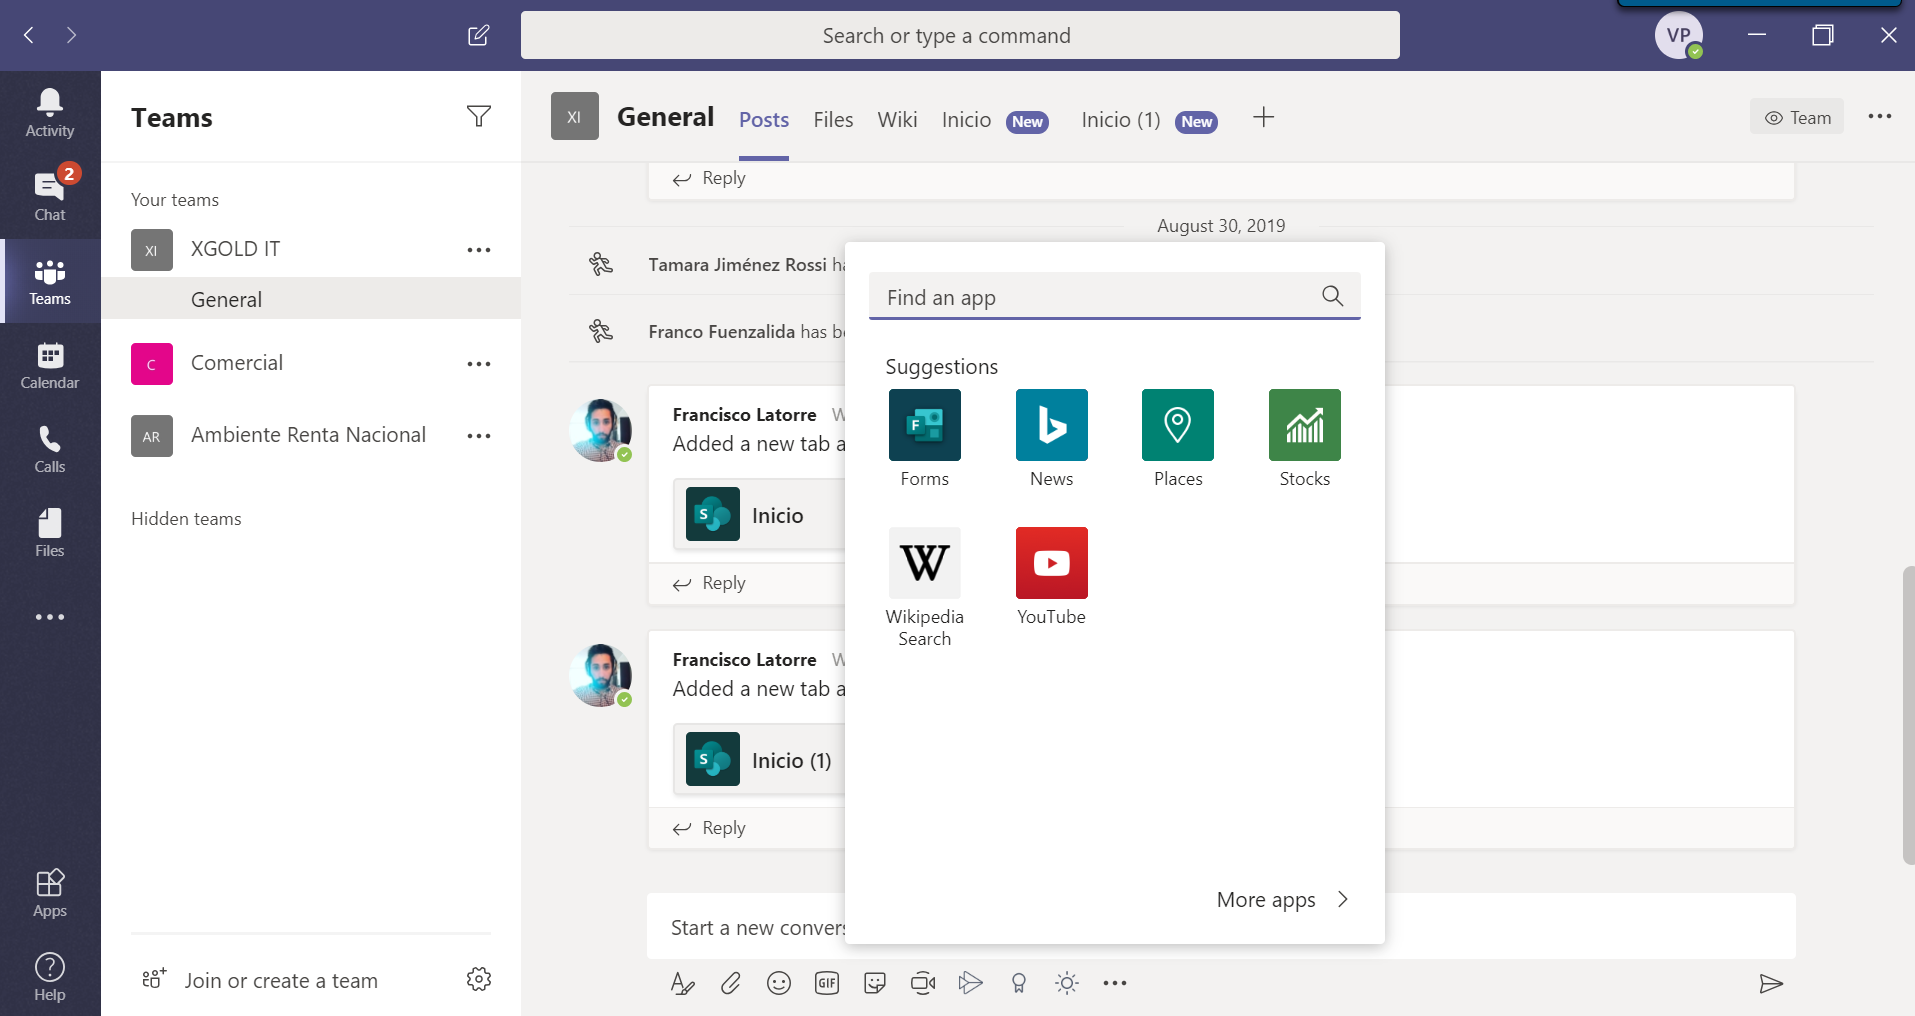This screenshot has height=1016, width=1915.
Task: Add a new tab with plus icon
Action: pos(1264,118)
